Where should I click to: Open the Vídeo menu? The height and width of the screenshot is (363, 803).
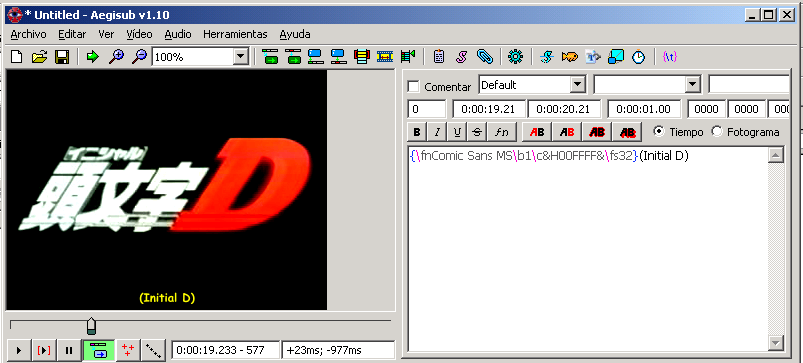point(139,34)
